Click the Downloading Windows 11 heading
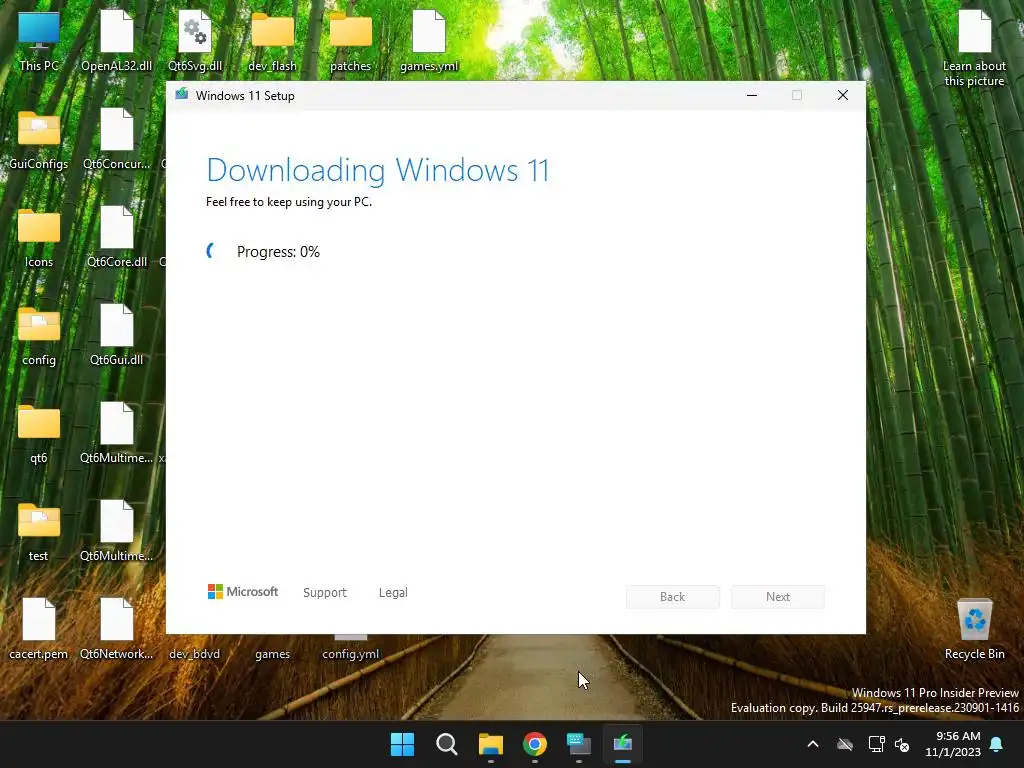The image size is (1024, 768). click(x=377, y=170)
